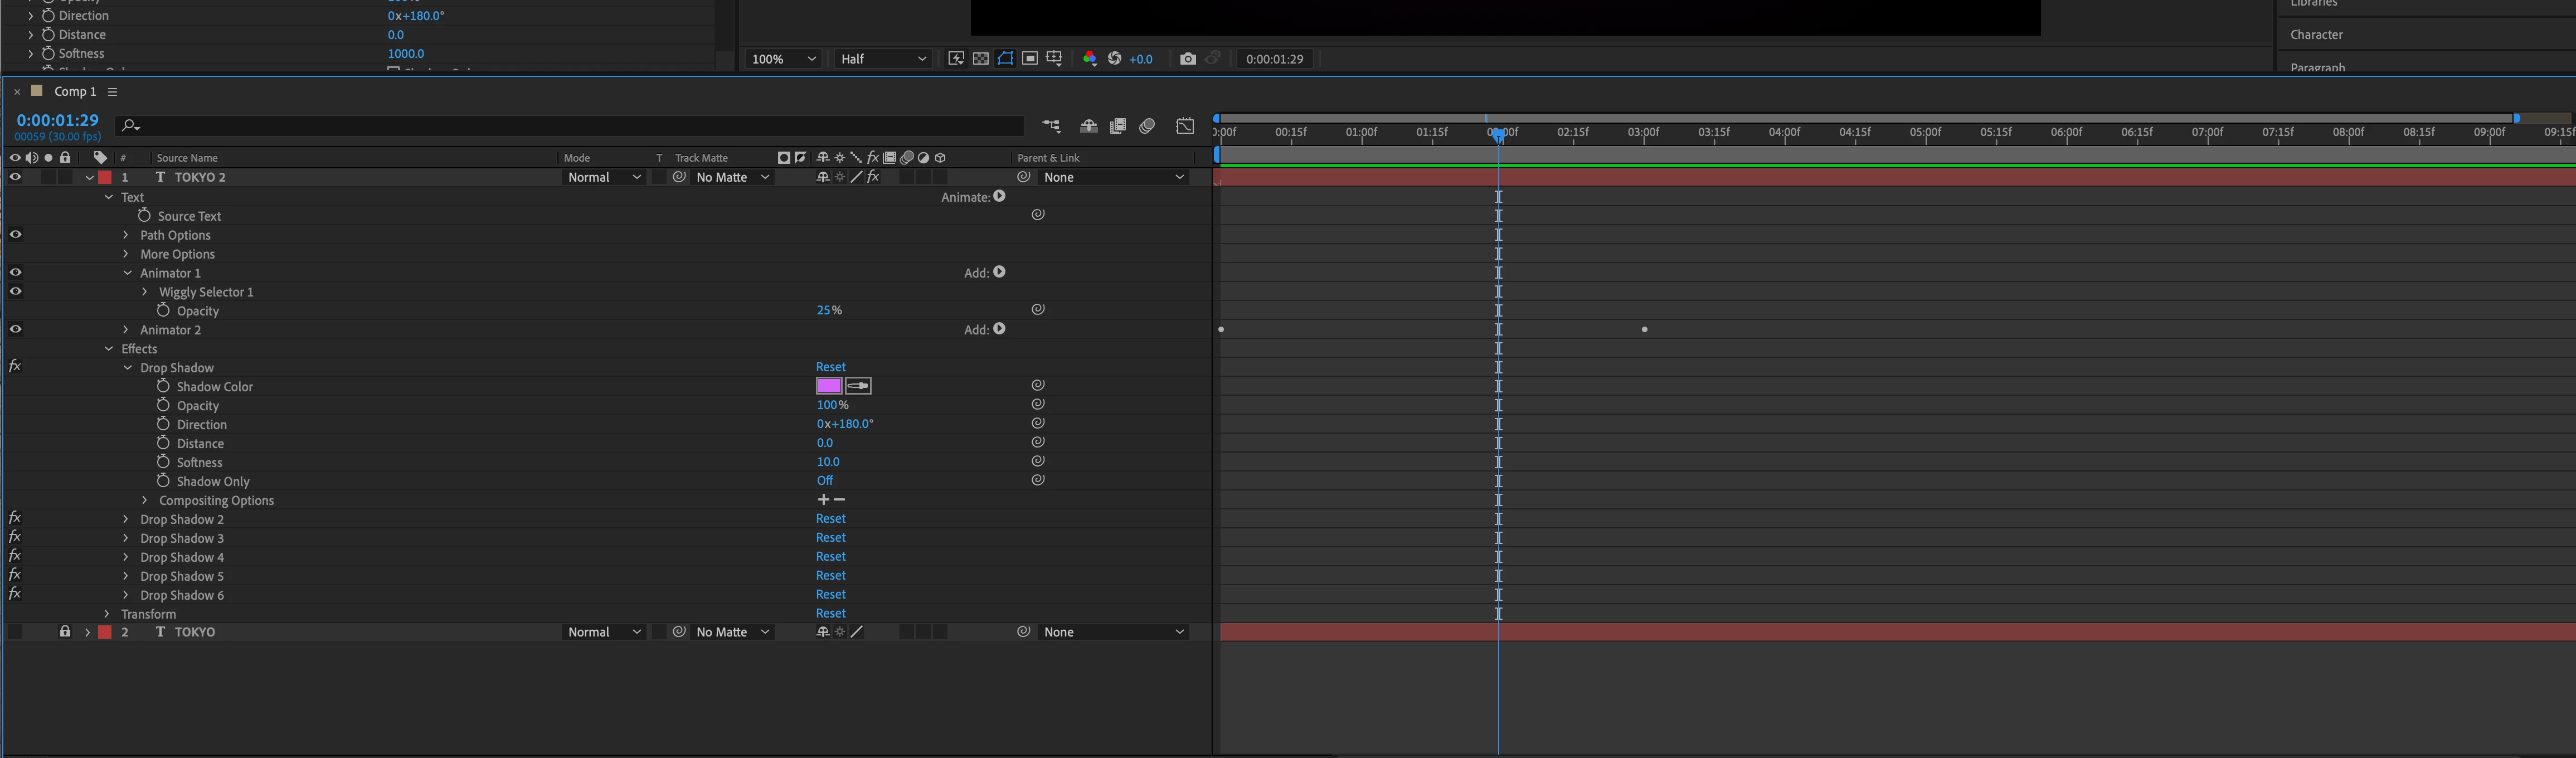Toggle the shy layers hide icon
Screen dimensions: 2576x758
1088,126
